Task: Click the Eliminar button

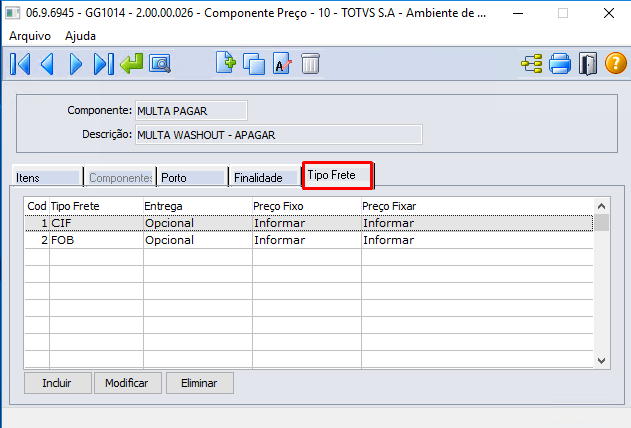Action: [199, 383]
